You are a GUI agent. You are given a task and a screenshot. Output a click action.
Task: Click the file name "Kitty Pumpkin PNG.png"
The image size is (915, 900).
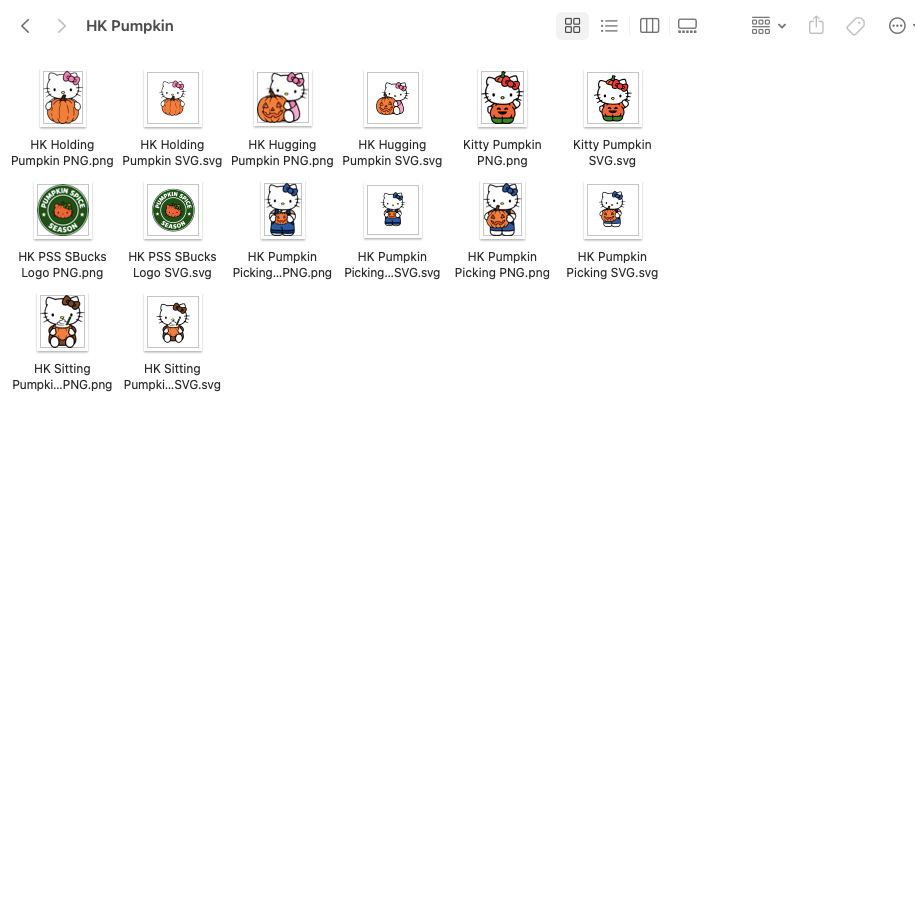(x=502, y=153)
